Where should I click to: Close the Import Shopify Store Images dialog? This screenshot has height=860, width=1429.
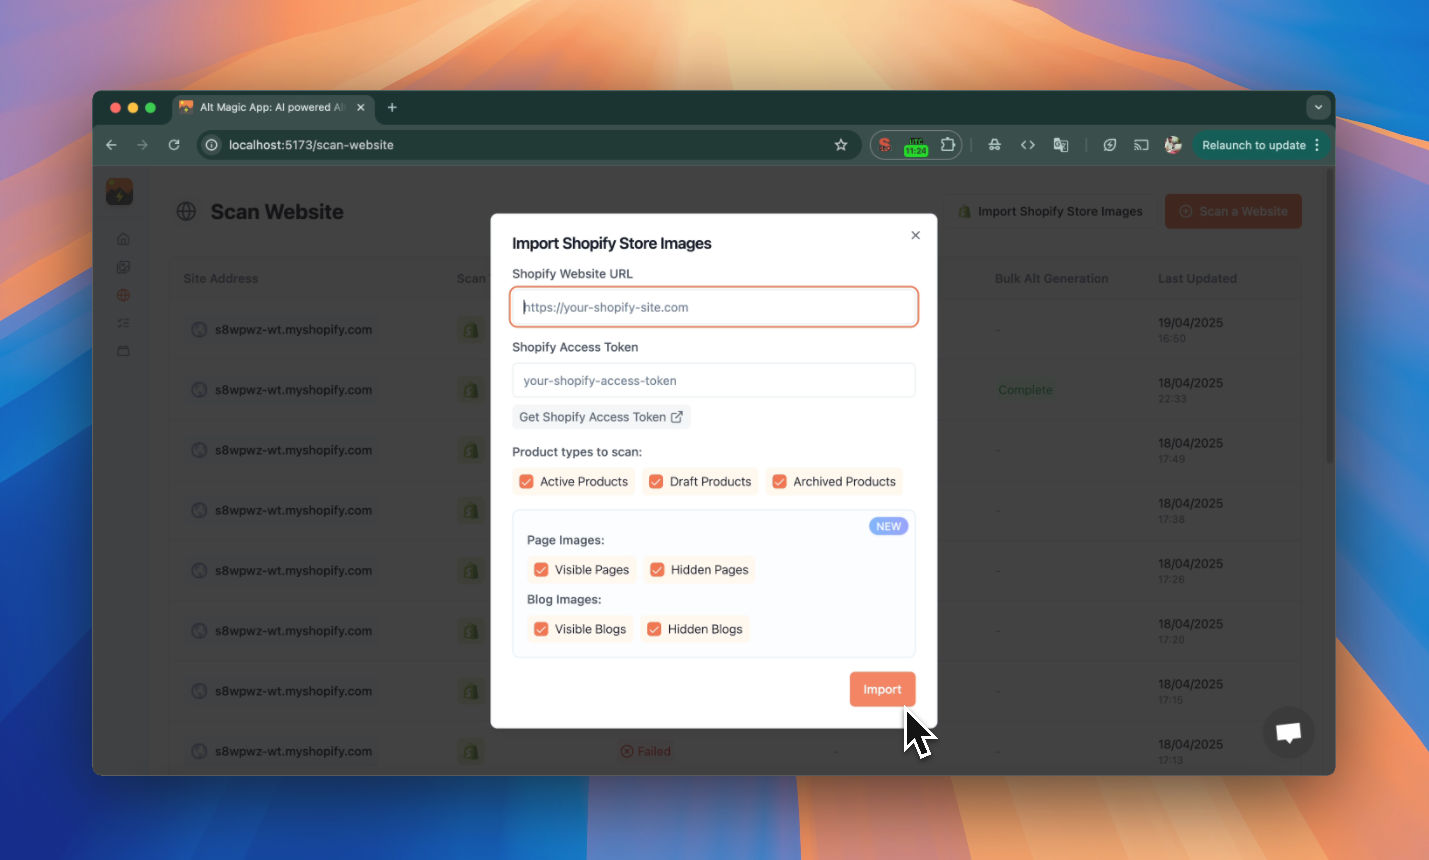point(915,235)
